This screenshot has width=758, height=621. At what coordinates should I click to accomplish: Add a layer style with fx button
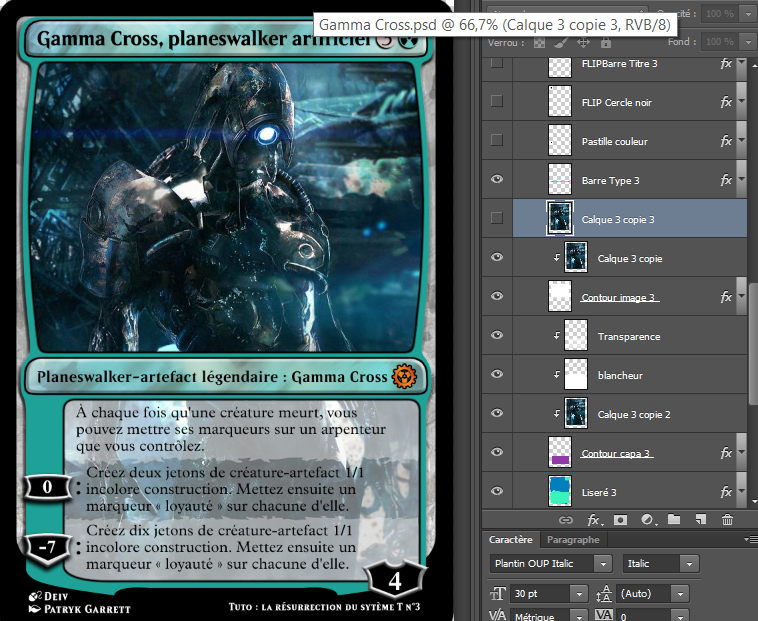click(595, 520)
